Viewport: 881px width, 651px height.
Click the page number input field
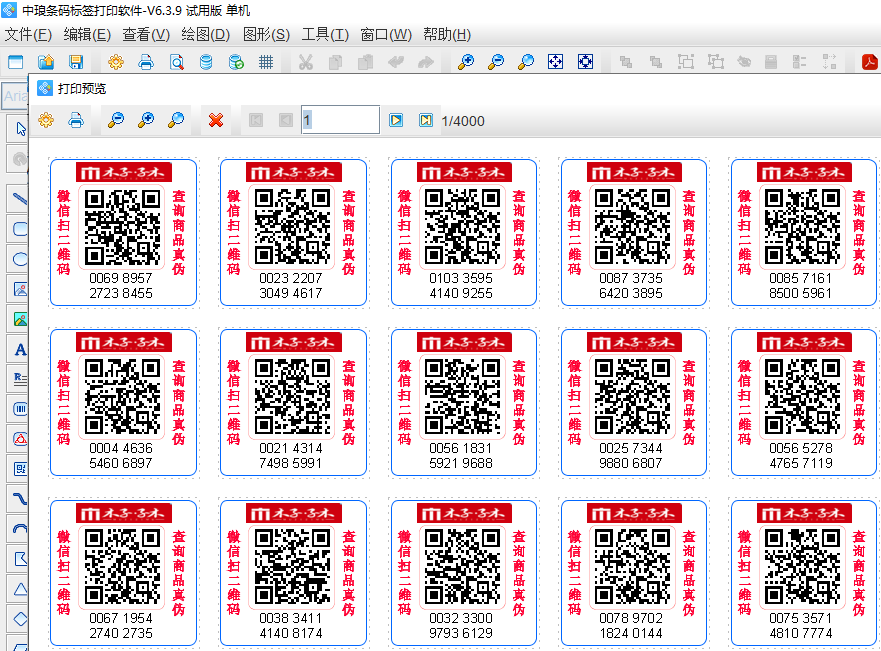pos(340,121)
